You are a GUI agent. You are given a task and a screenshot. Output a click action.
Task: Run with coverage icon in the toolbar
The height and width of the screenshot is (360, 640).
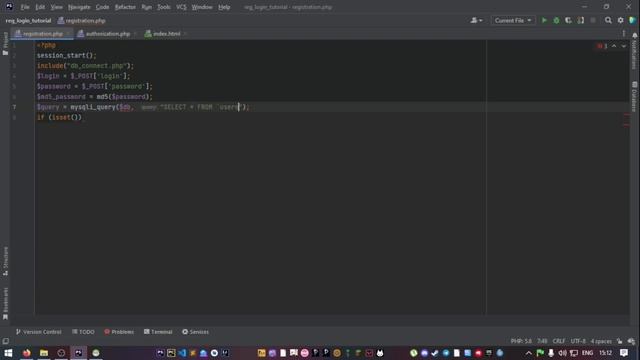tap(568, 20)
